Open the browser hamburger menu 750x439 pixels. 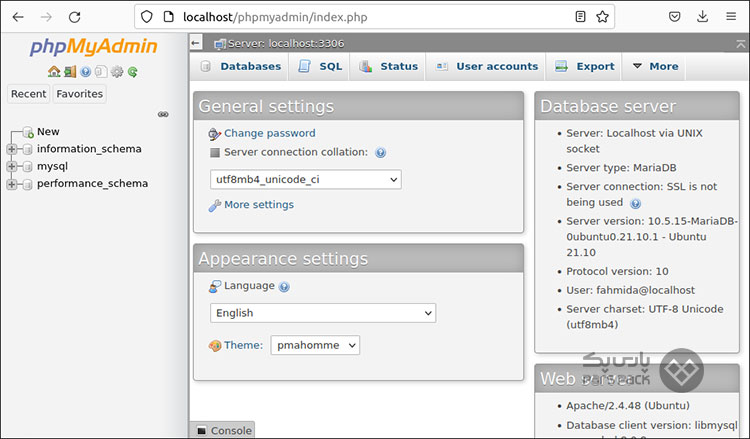pos(731,17)
